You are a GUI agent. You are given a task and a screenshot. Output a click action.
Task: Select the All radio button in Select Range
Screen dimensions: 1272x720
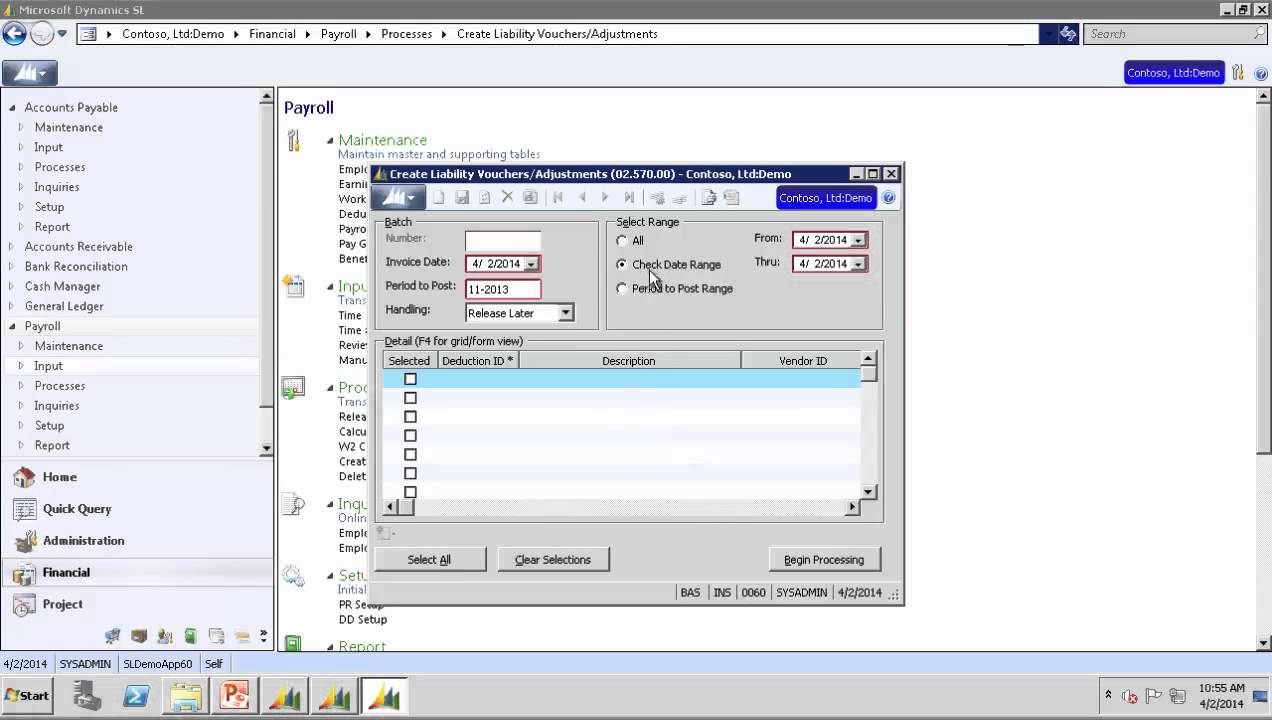(622, 241)
